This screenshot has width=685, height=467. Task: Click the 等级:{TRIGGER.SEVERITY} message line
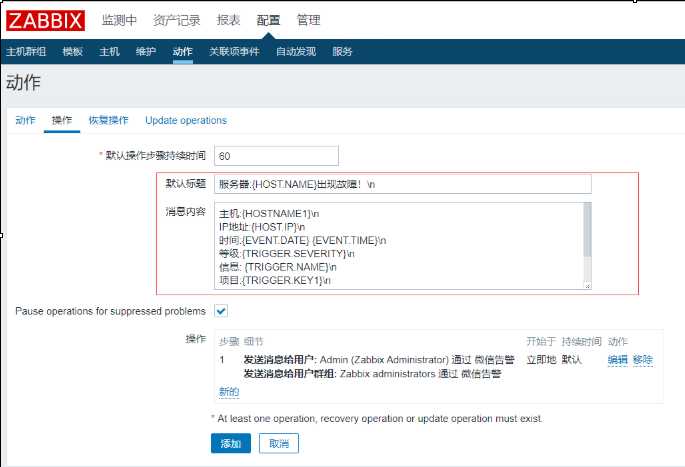pos(287,254)
